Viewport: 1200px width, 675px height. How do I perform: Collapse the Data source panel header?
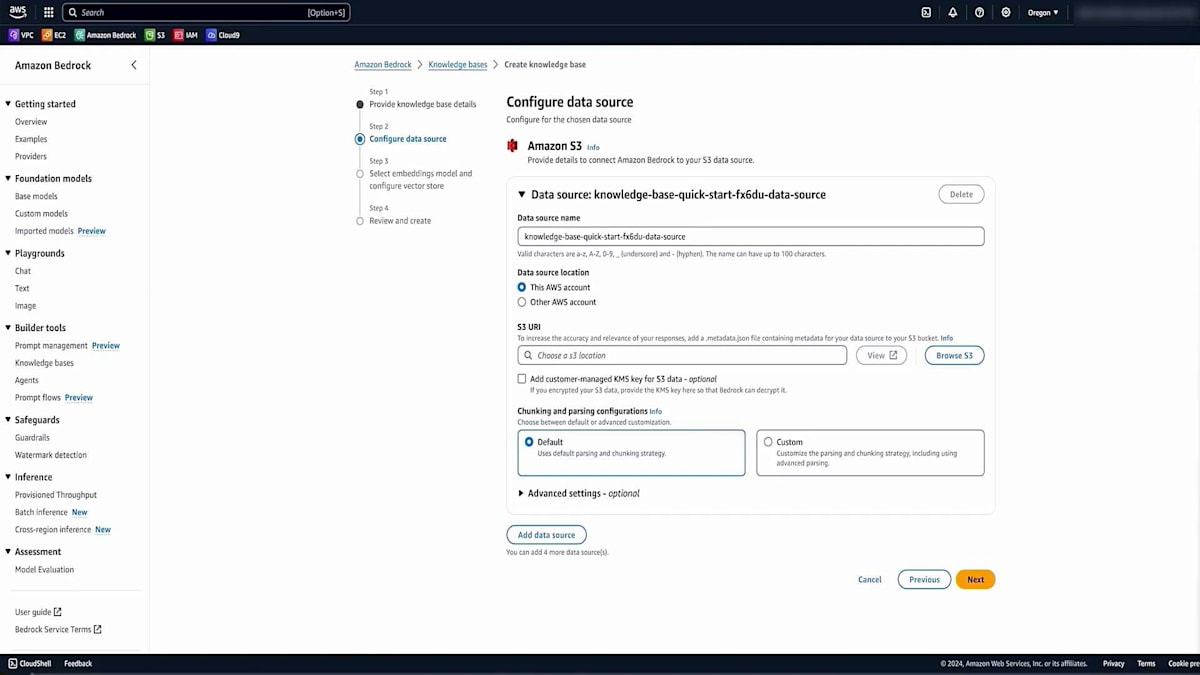click(x=522, y=195)
